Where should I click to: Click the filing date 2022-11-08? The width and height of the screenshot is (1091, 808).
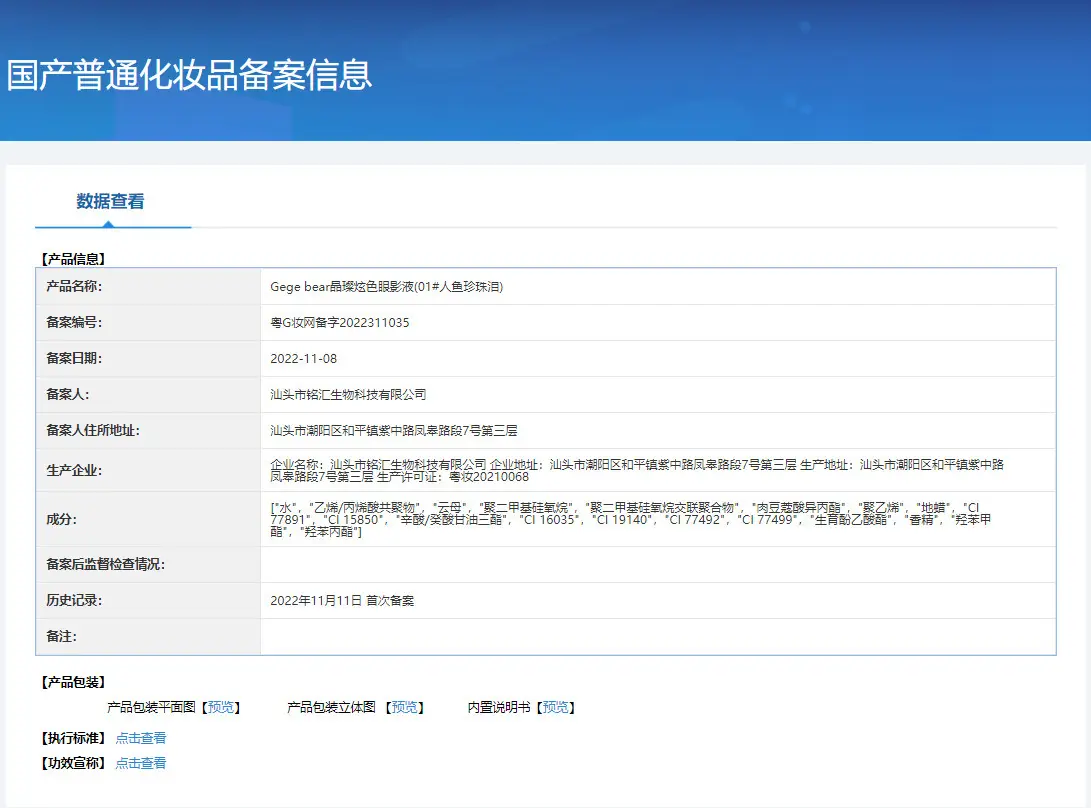tap(303, 359)
